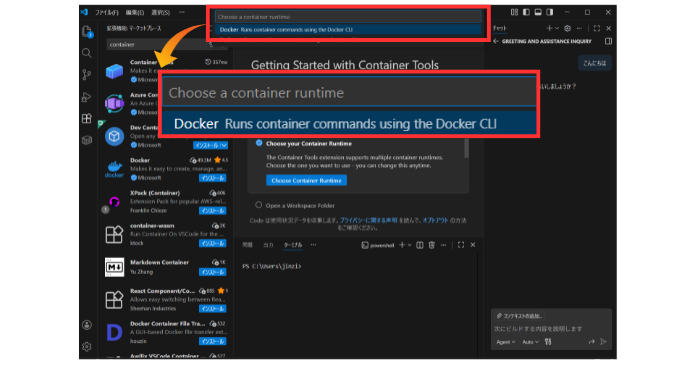Open chat panel more actions menu

tap(579, 28)
